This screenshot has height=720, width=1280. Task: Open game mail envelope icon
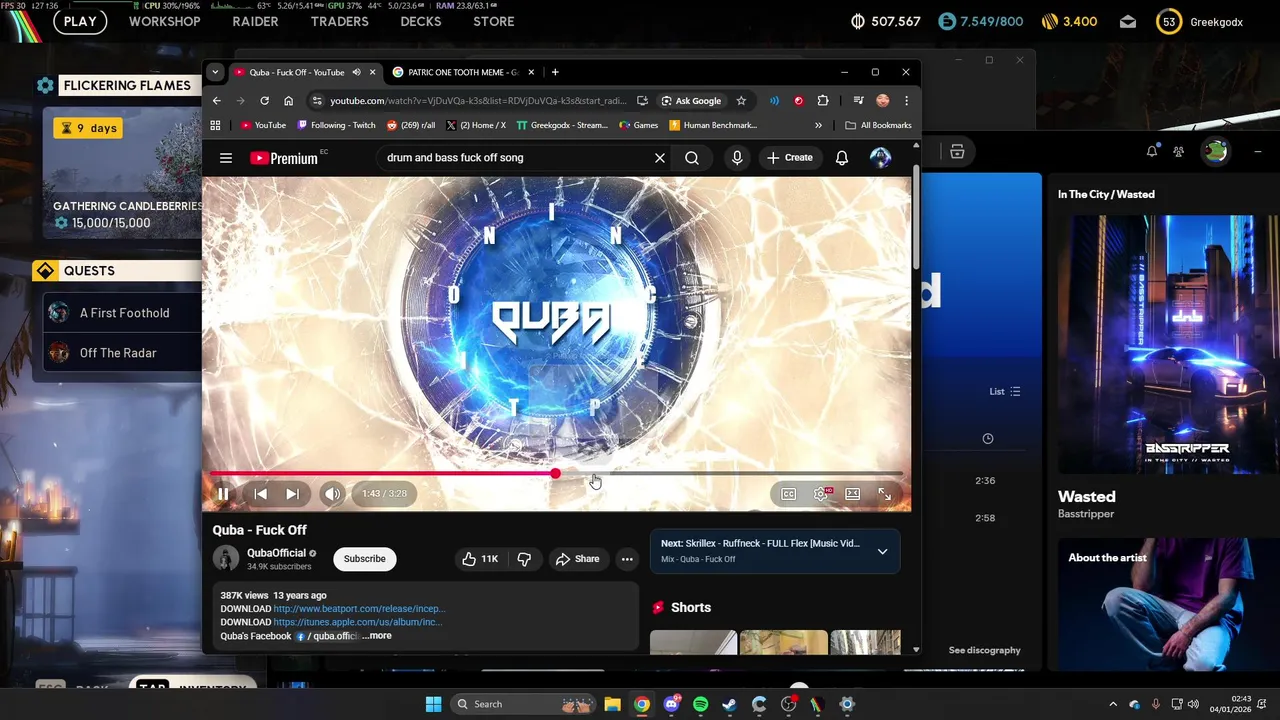[x=1128, y=22]
